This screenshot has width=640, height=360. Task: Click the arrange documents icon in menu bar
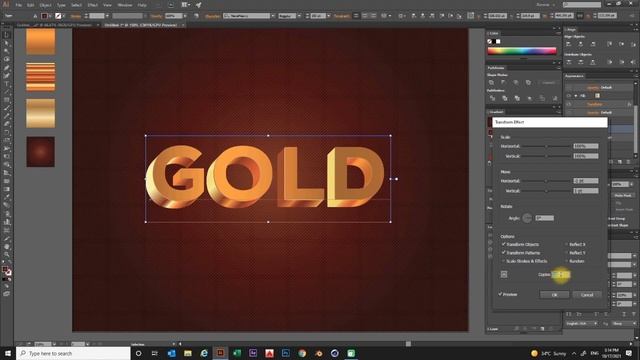tap(186, 5)
